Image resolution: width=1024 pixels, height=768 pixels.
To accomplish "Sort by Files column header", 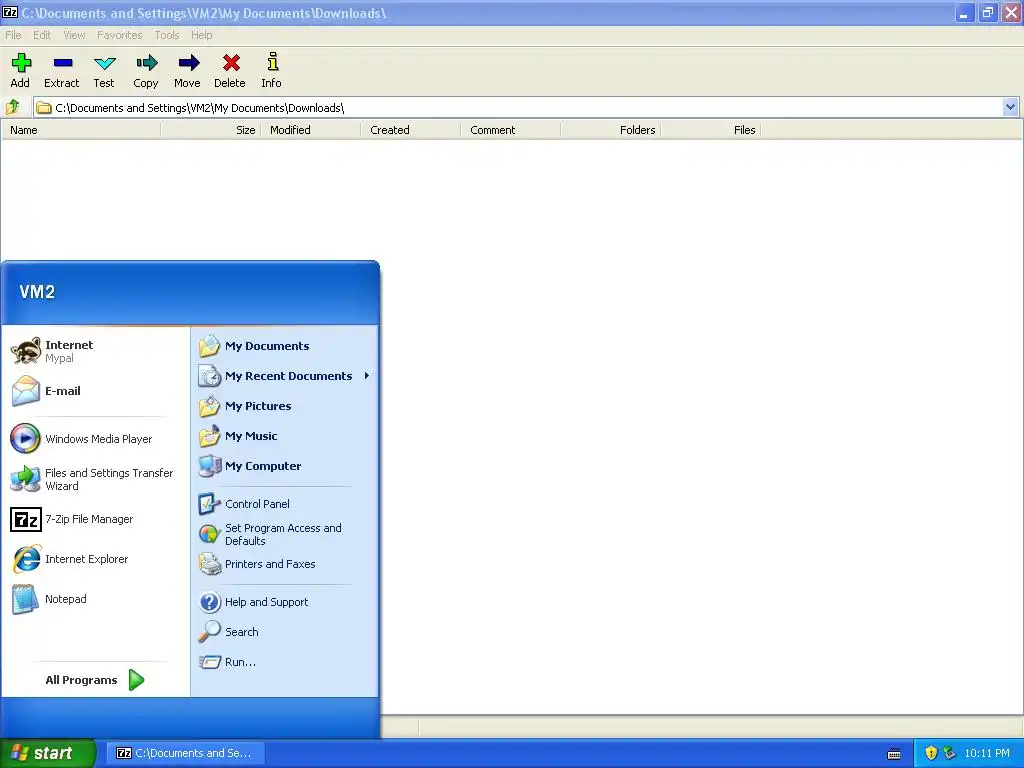I will pyautogui.click(x=711, y=130).
